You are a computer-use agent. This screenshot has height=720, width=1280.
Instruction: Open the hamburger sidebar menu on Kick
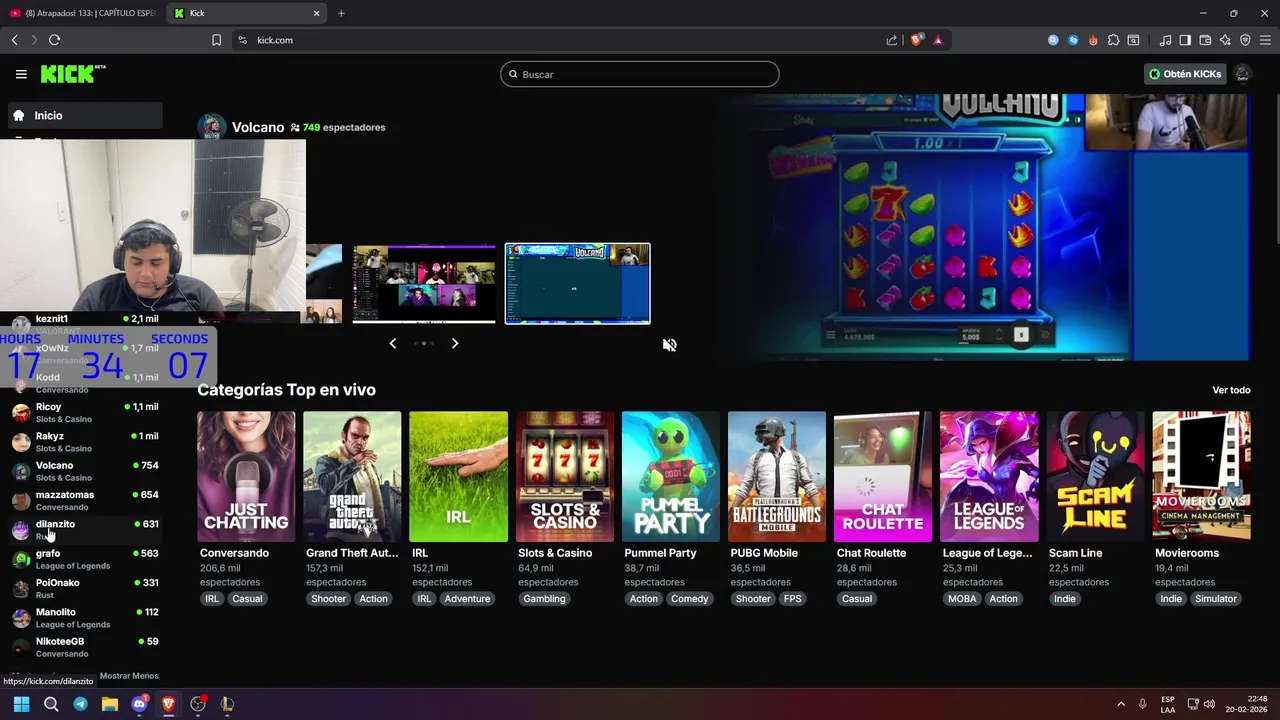[x=21, y=74]
